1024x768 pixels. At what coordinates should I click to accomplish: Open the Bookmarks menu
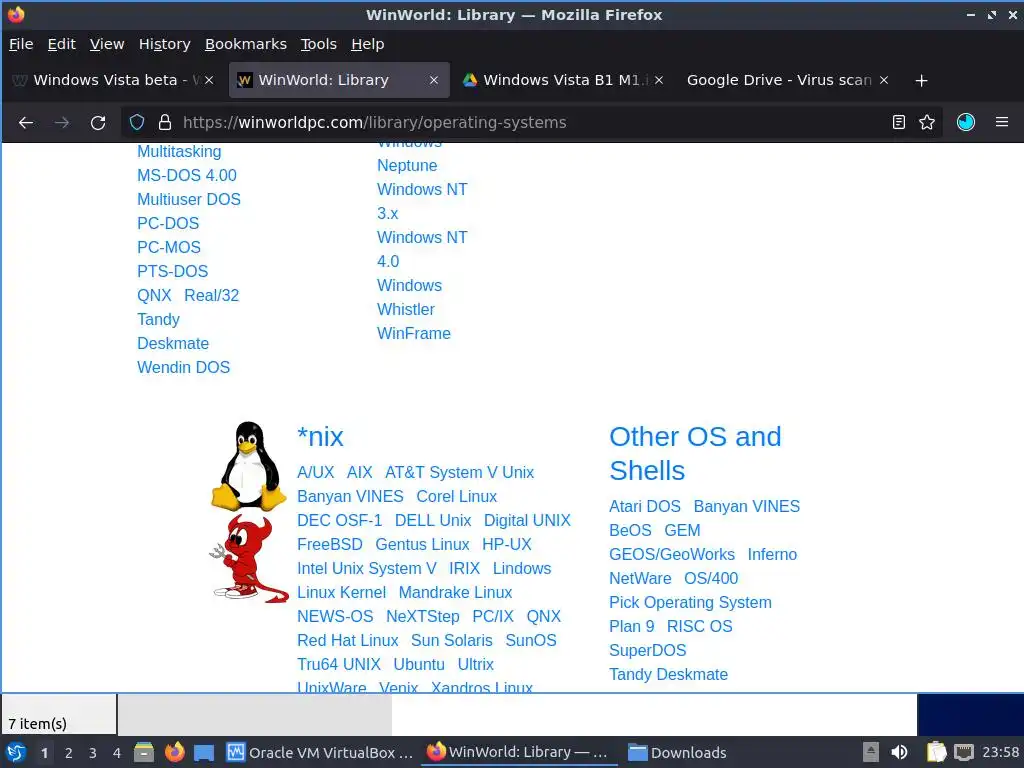click(x=246, y=44)
